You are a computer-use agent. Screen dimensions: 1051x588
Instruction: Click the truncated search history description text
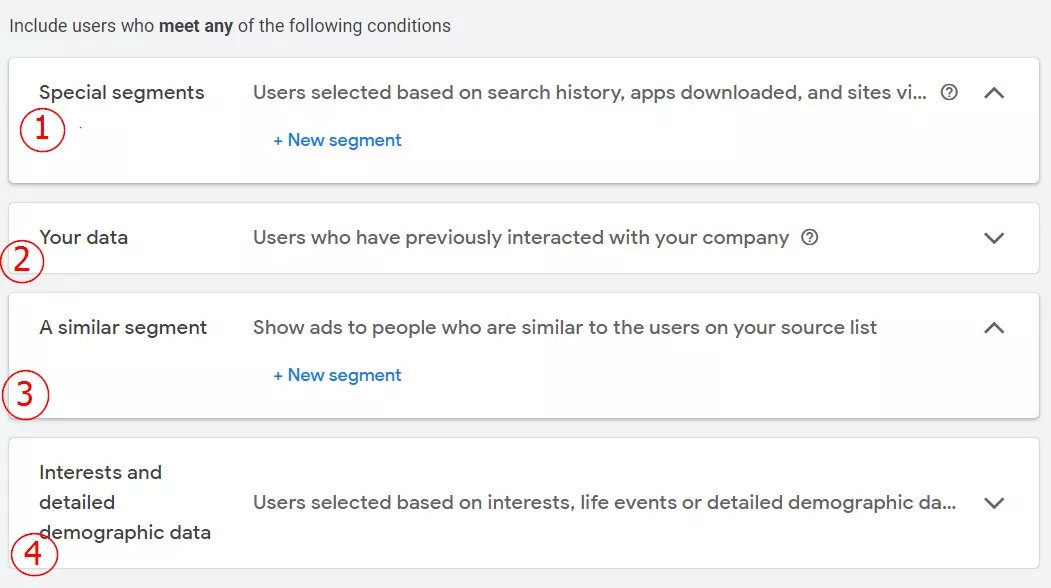[x=590, y=93]
